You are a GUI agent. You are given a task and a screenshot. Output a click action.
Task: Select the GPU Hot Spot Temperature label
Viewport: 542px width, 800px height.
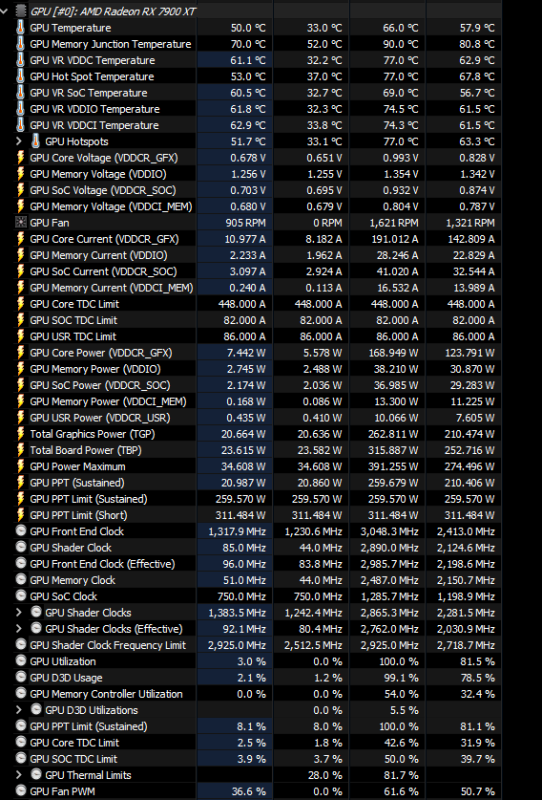92,77
